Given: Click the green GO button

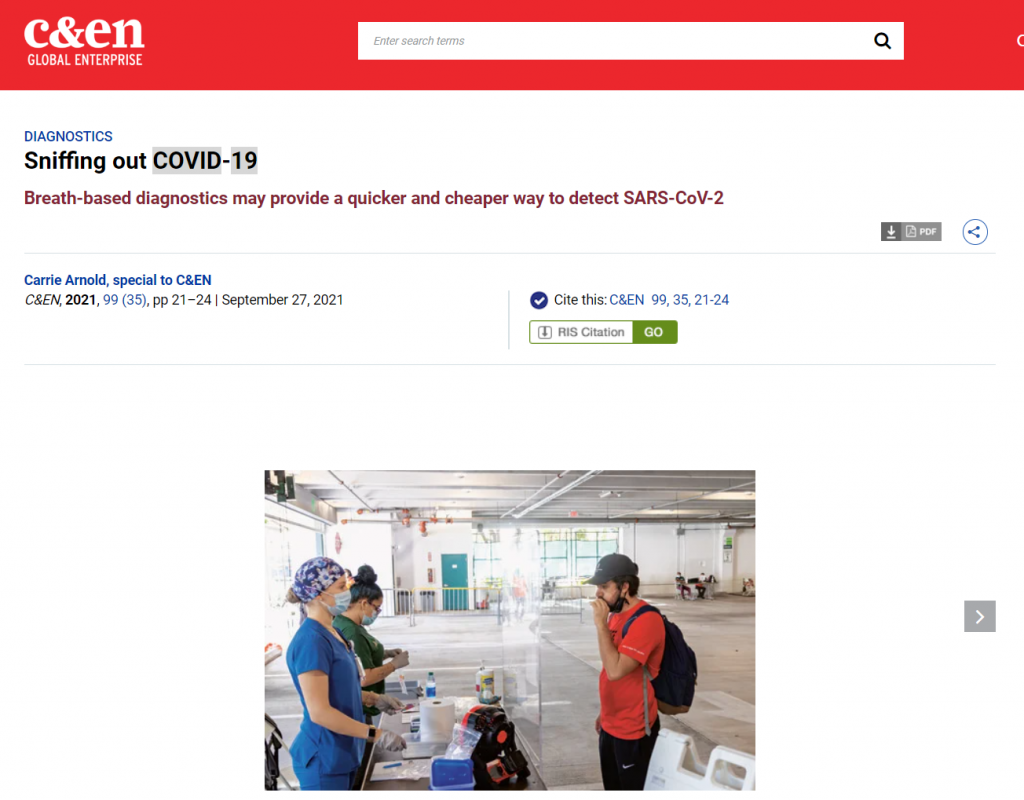Looking at the screenshot, I should 654,332.
